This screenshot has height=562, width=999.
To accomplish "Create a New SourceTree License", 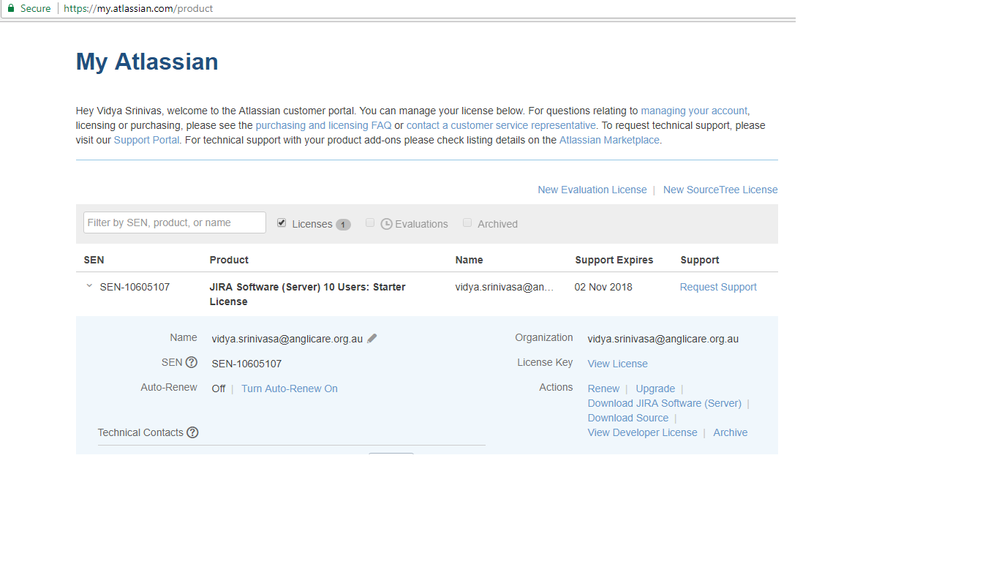I will click(x=720, y=189).
